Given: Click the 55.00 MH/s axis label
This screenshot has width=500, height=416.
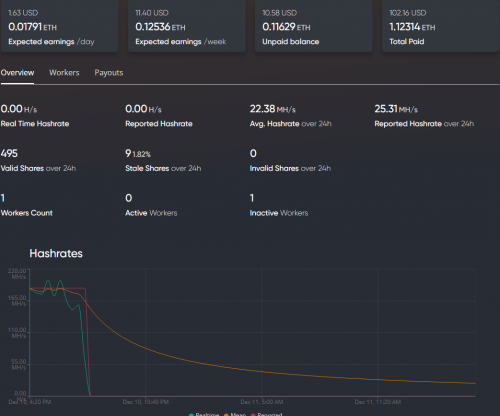Looking at the screenshot, I should (19, 364).
